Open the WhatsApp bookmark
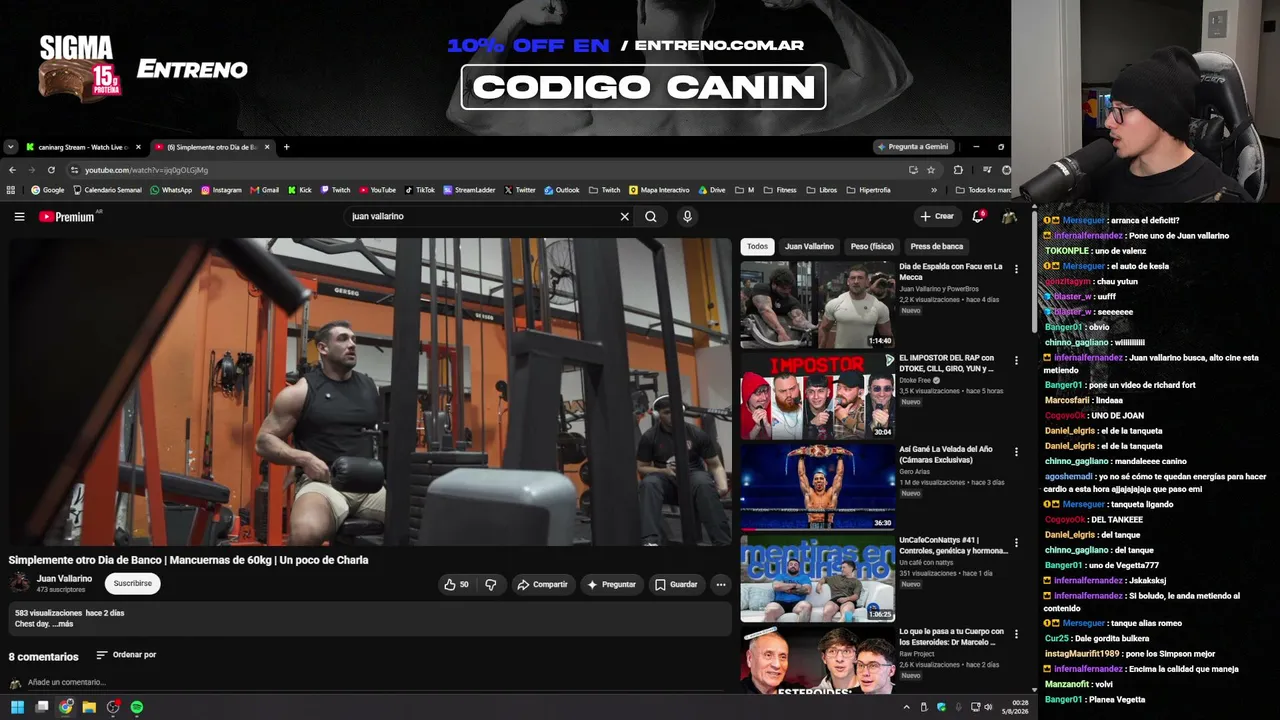The image size is (1280, 720). (171, 190)
